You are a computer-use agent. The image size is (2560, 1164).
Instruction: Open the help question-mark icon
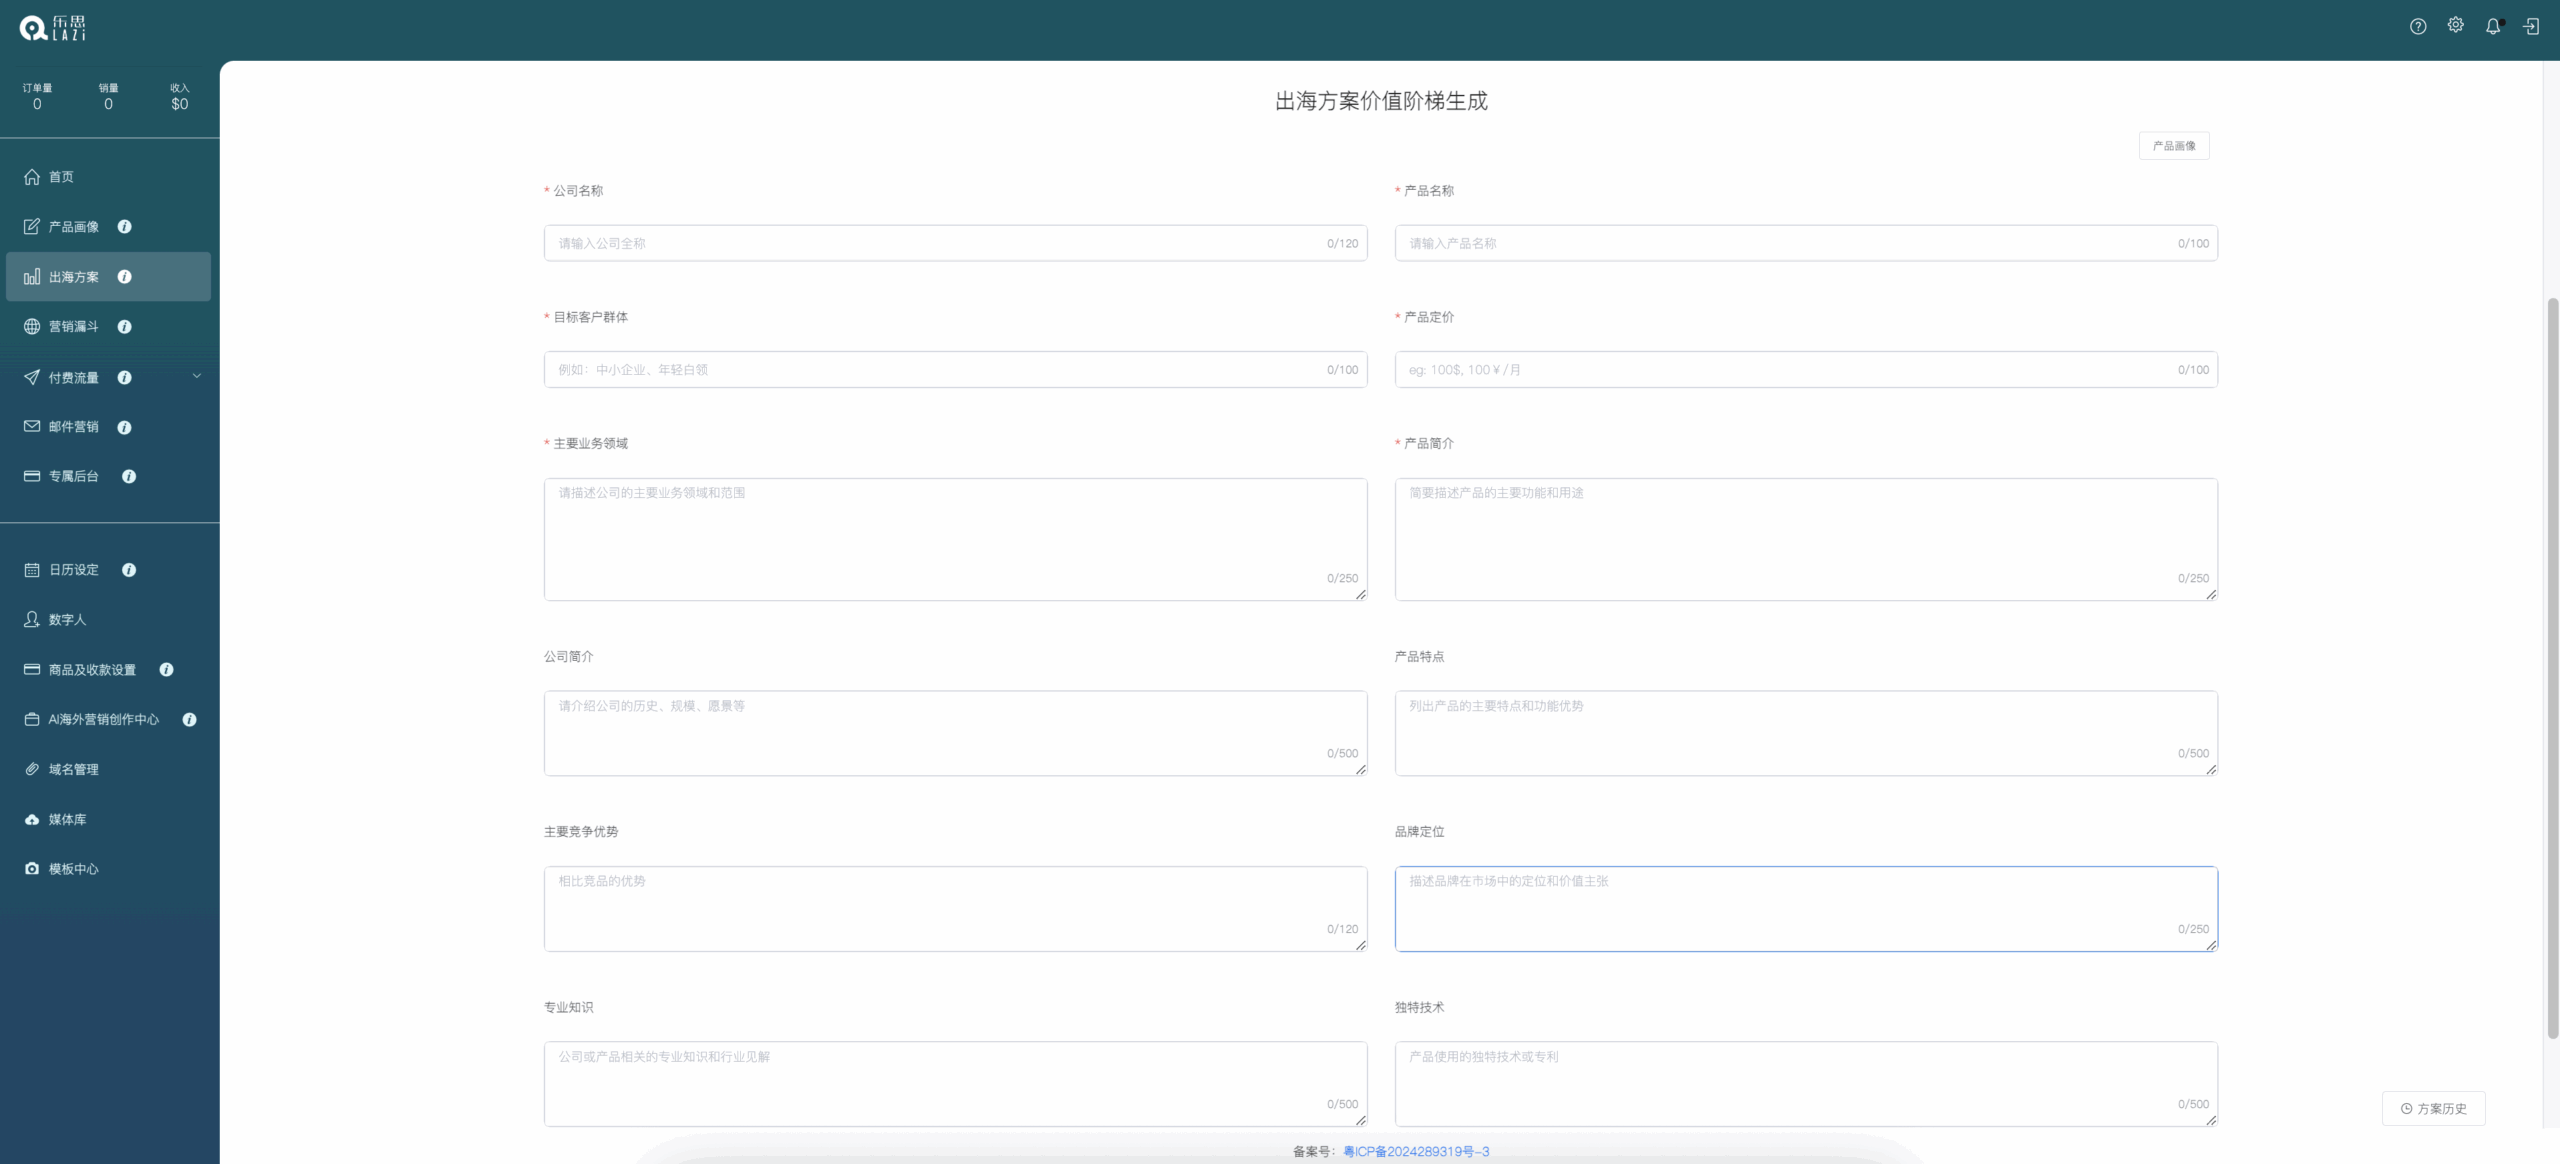point(2418,27)
